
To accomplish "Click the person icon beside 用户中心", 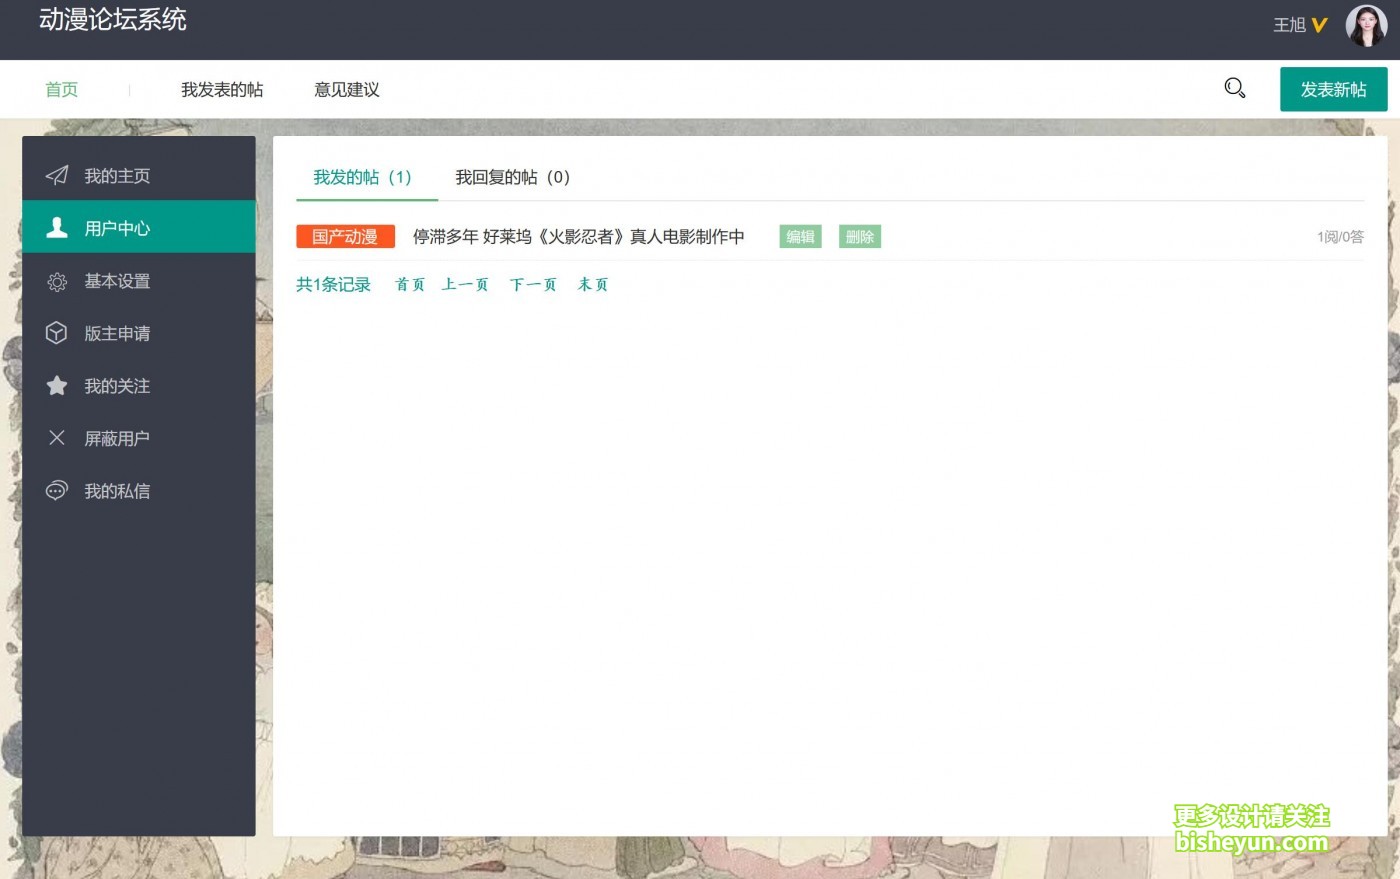I will [57, 227].
